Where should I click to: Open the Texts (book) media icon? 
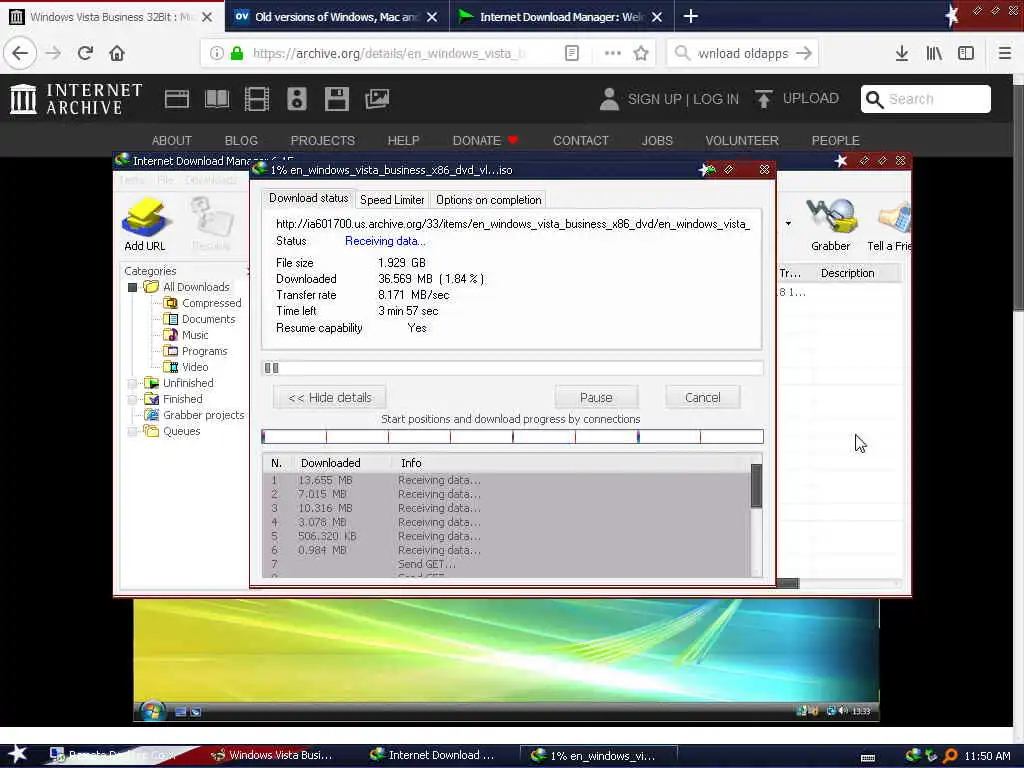[x=217, y=99]
